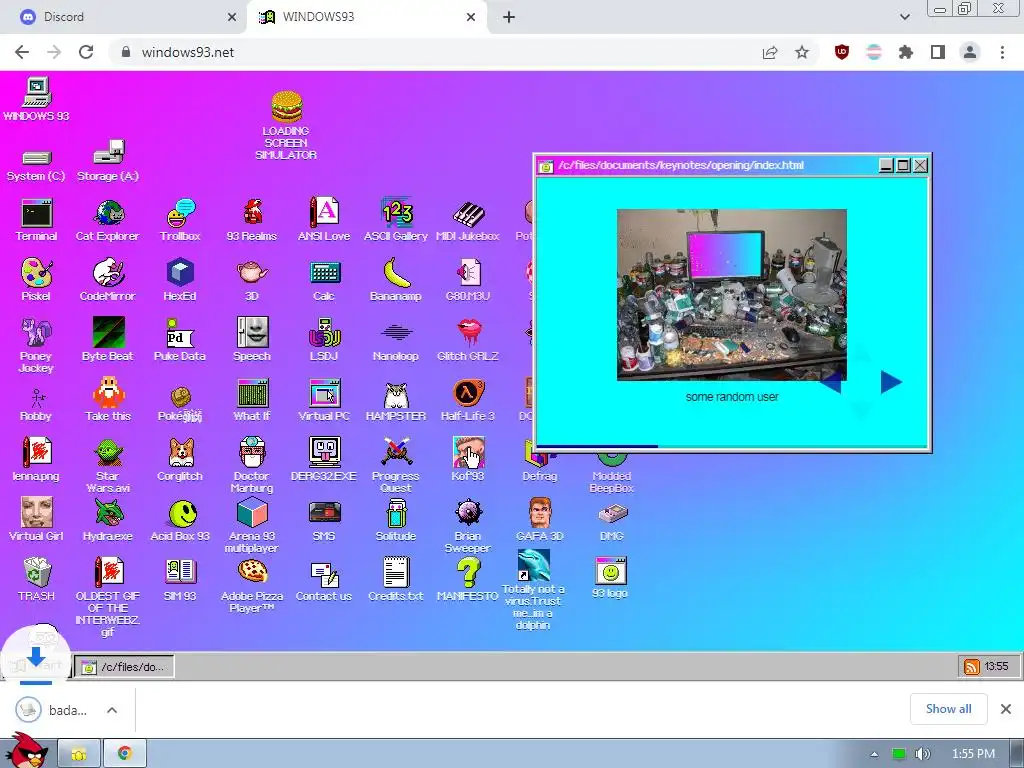Go to previous keynote slide arrow
Image resolution: width=1024 pixels, height=768 pixels.
[831, 382]
